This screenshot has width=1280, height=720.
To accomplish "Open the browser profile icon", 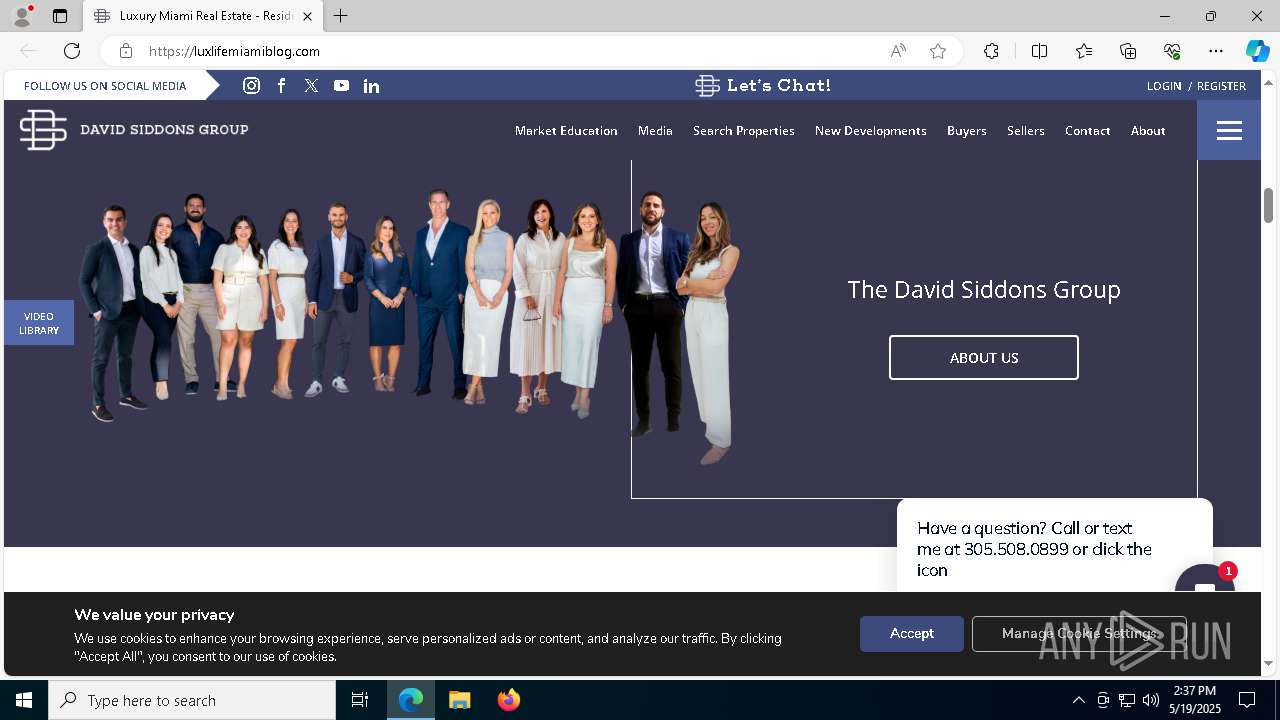I will tap(22, 16).
